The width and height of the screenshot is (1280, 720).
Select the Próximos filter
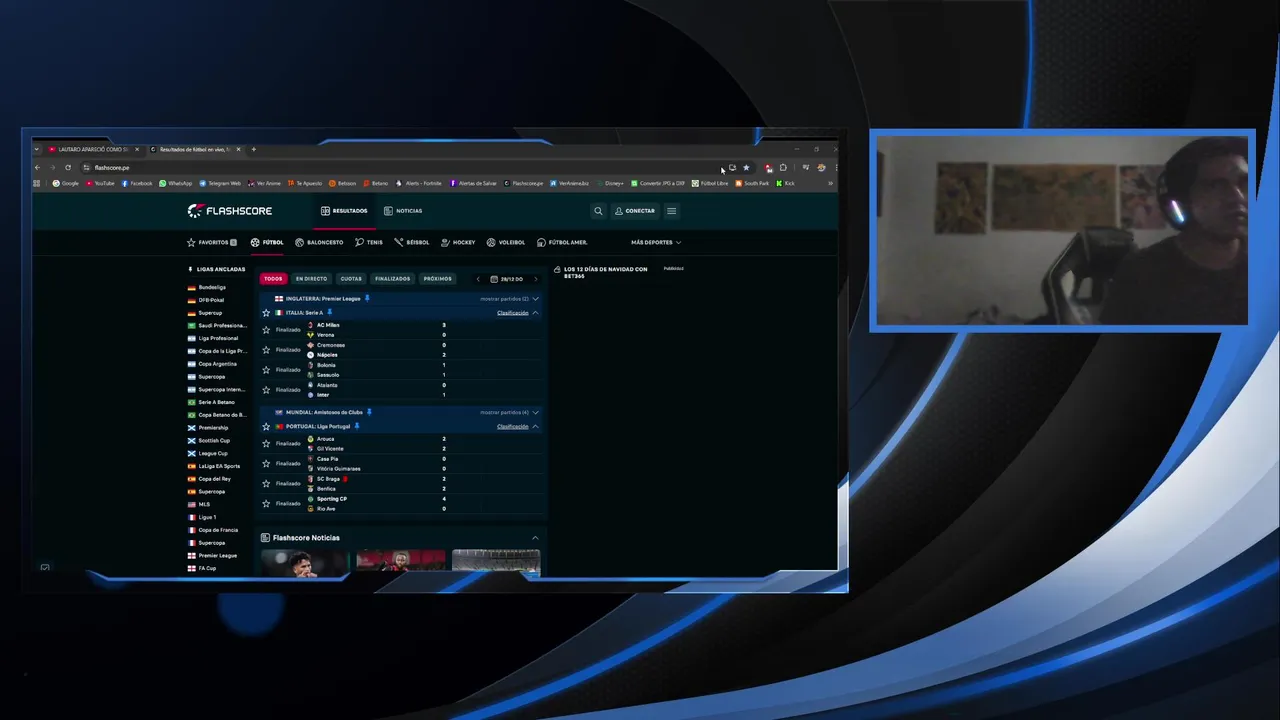coord(437,279)
